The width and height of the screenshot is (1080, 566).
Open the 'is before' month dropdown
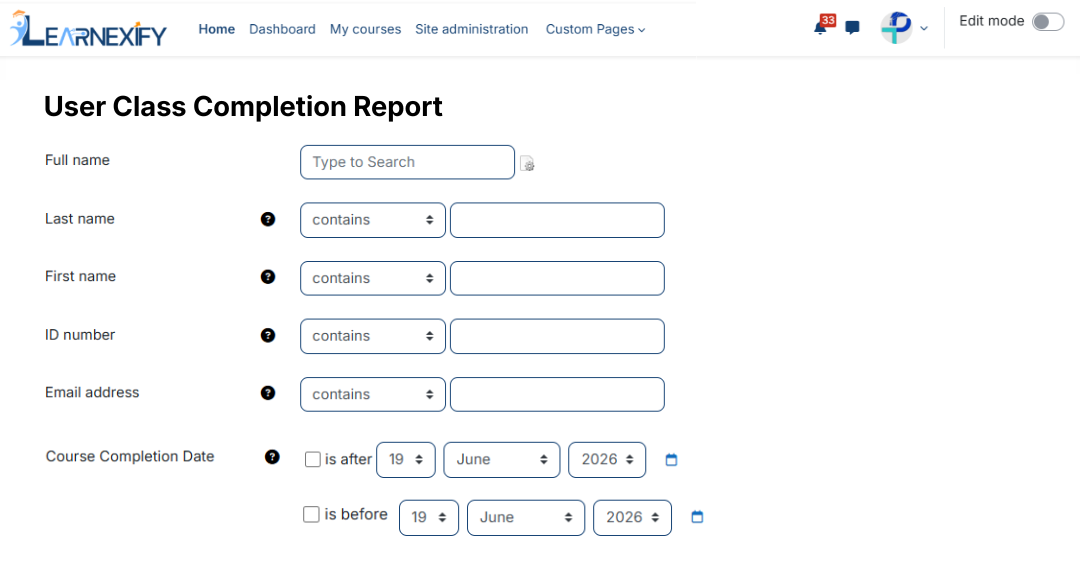point(526,518)
